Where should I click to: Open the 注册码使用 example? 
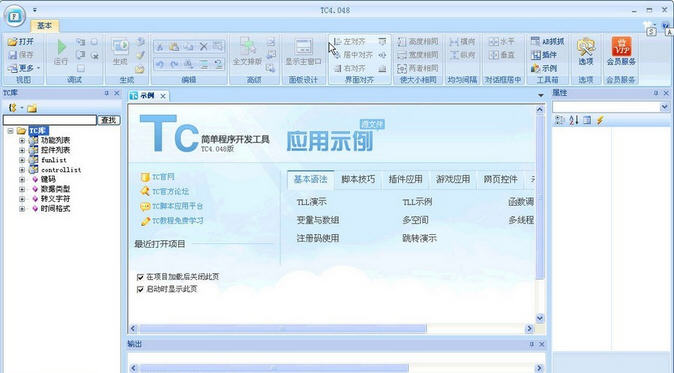click(x=318, y=238)
